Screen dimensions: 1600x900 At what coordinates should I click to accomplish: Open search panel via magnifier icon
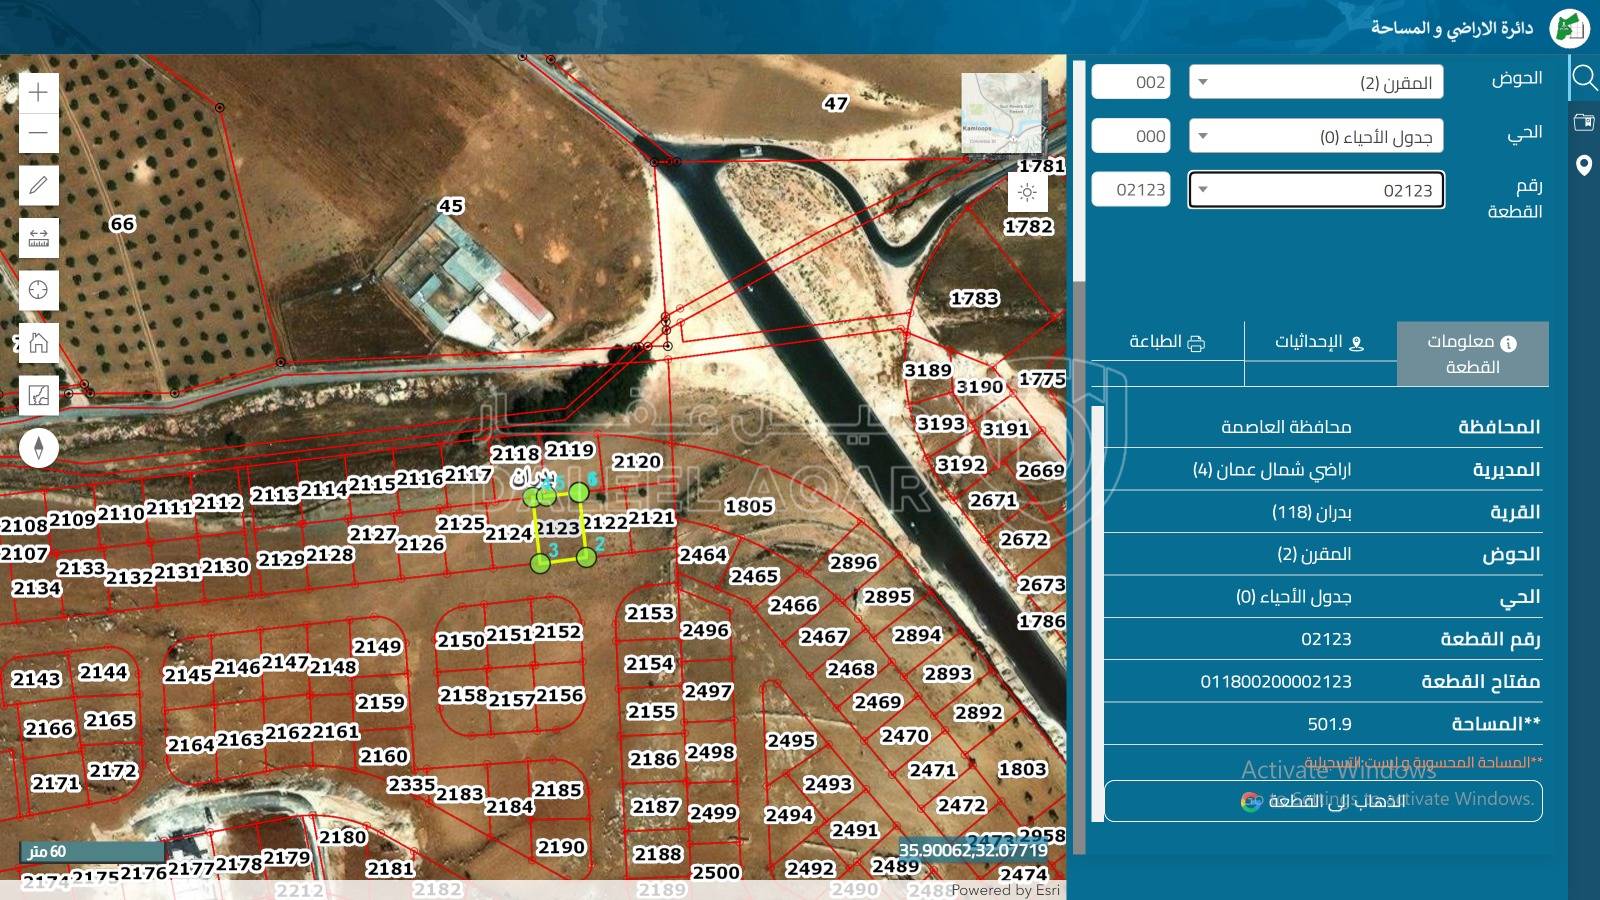tap(1584, 78)
